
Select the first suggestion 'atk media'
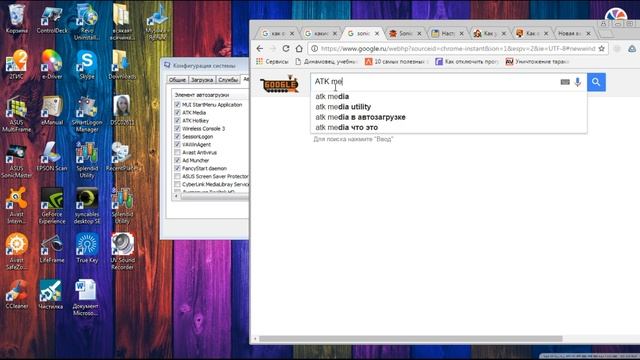click(449, 97)
